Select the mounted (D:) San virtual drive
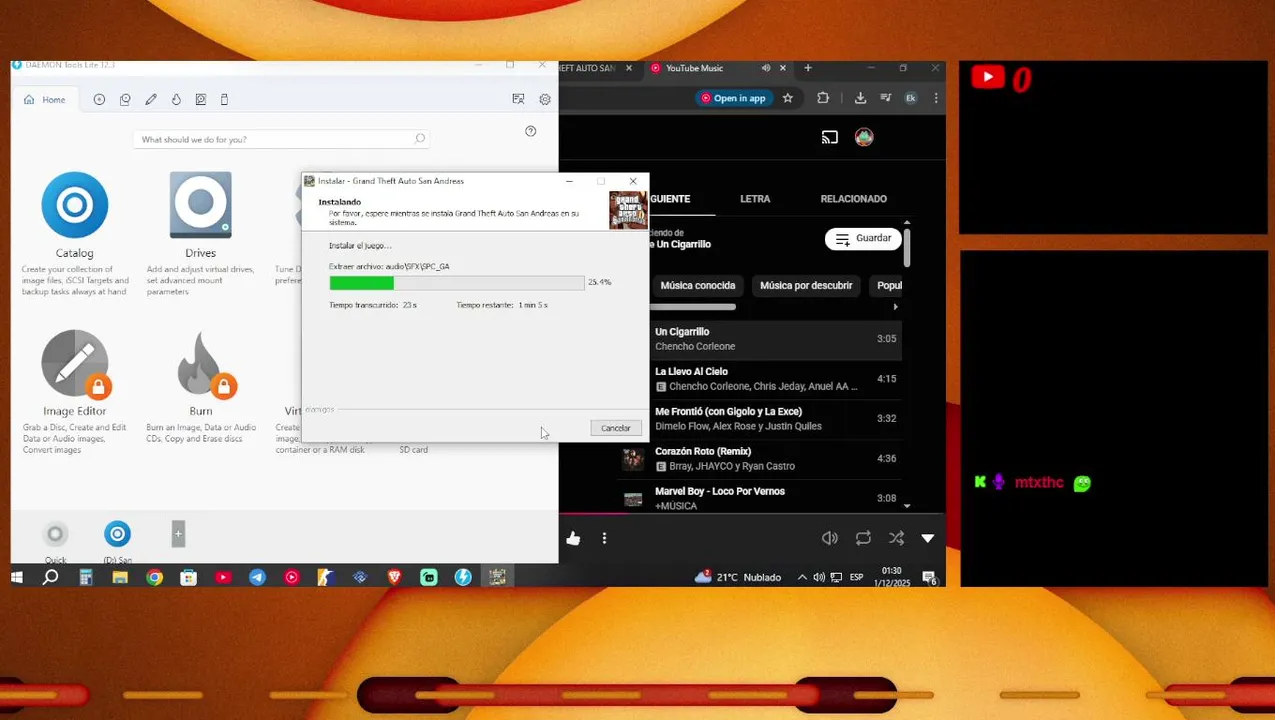Image resolution: width=1275 pixels, height=720 pixels. click(x=118, y=535)
